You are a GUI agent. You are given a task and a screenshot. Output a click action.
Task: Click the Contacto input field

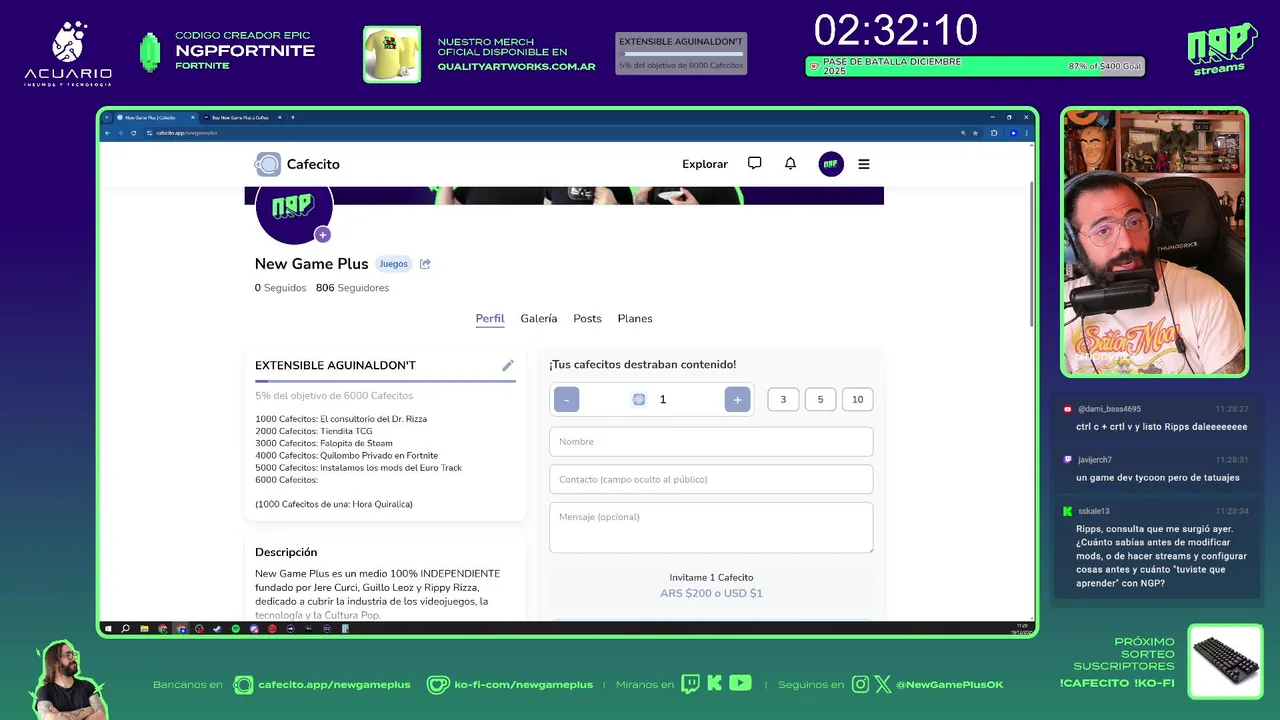point(711,479)
